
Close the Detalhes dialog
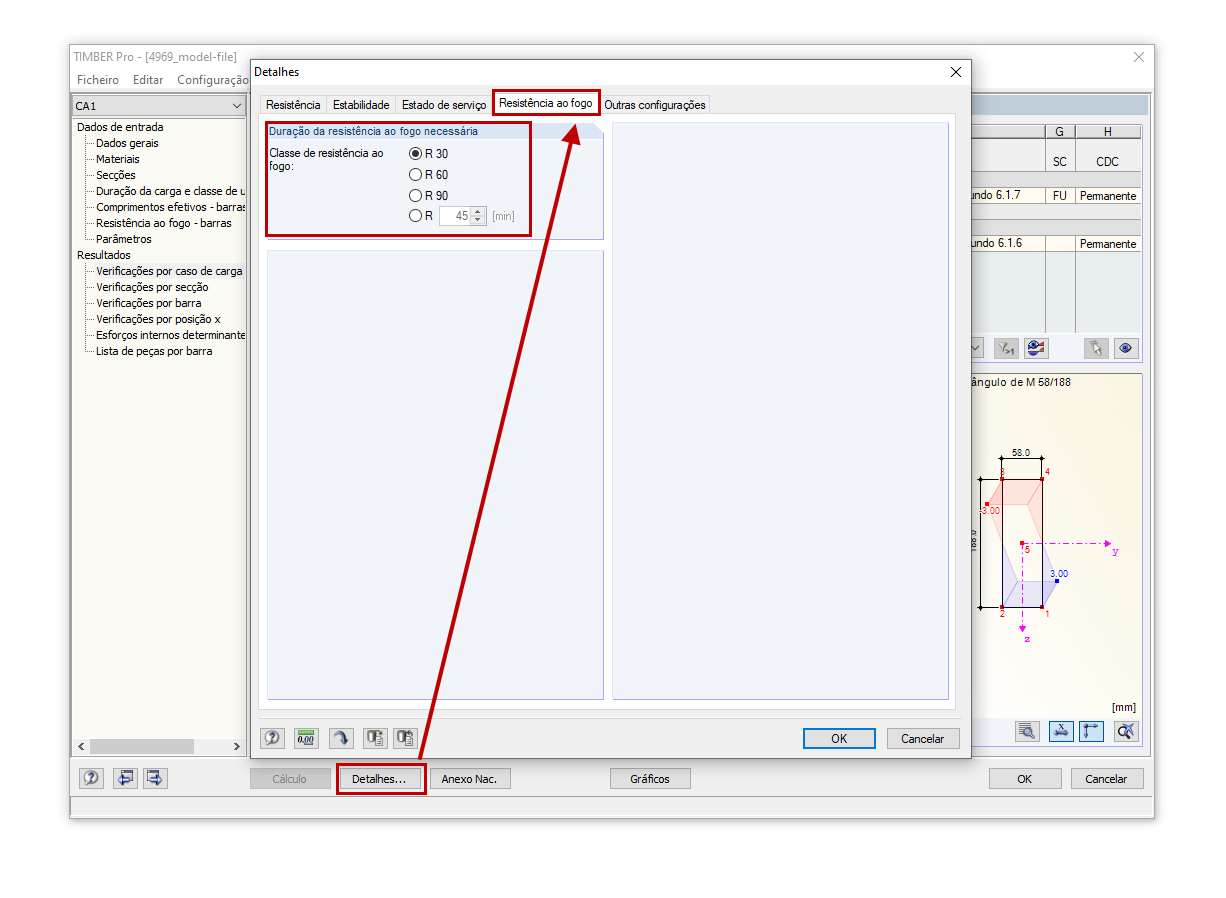(955, 72)
